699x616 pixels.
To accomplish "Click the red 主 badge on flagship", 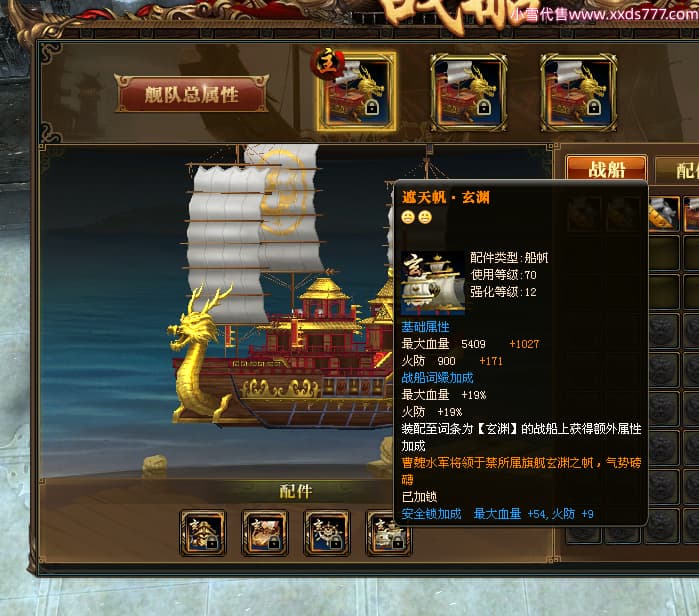I will (x=328, y=64).
